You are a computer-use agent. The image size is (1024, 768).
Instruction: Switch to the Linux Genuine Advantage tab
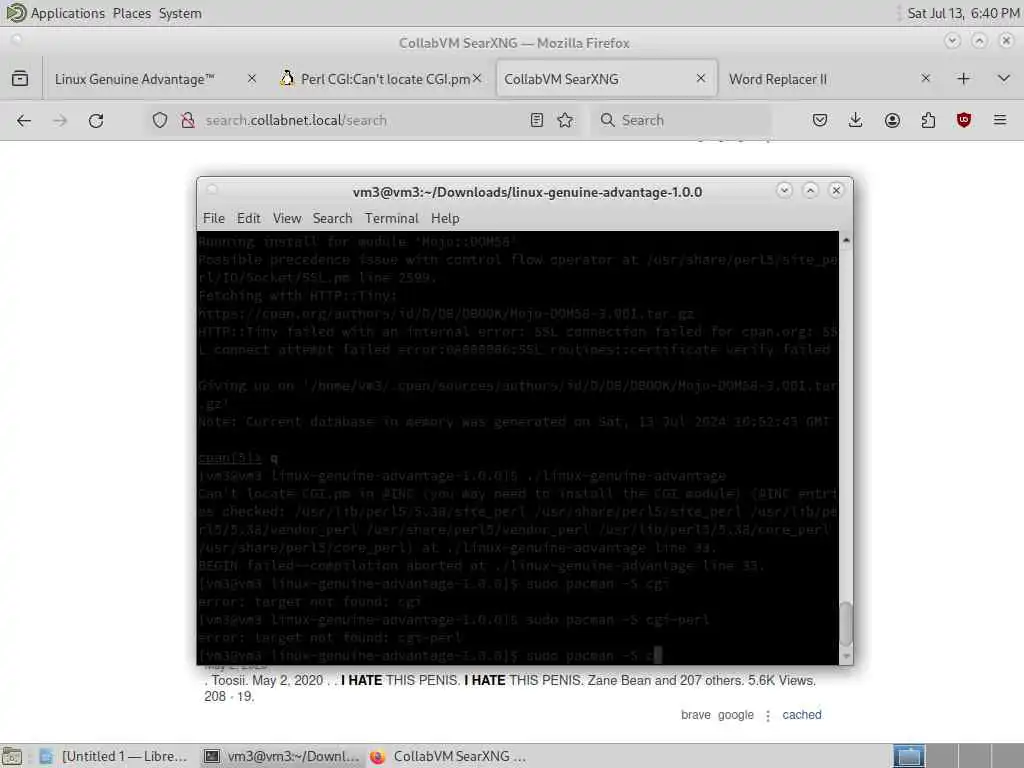point(155,79)
